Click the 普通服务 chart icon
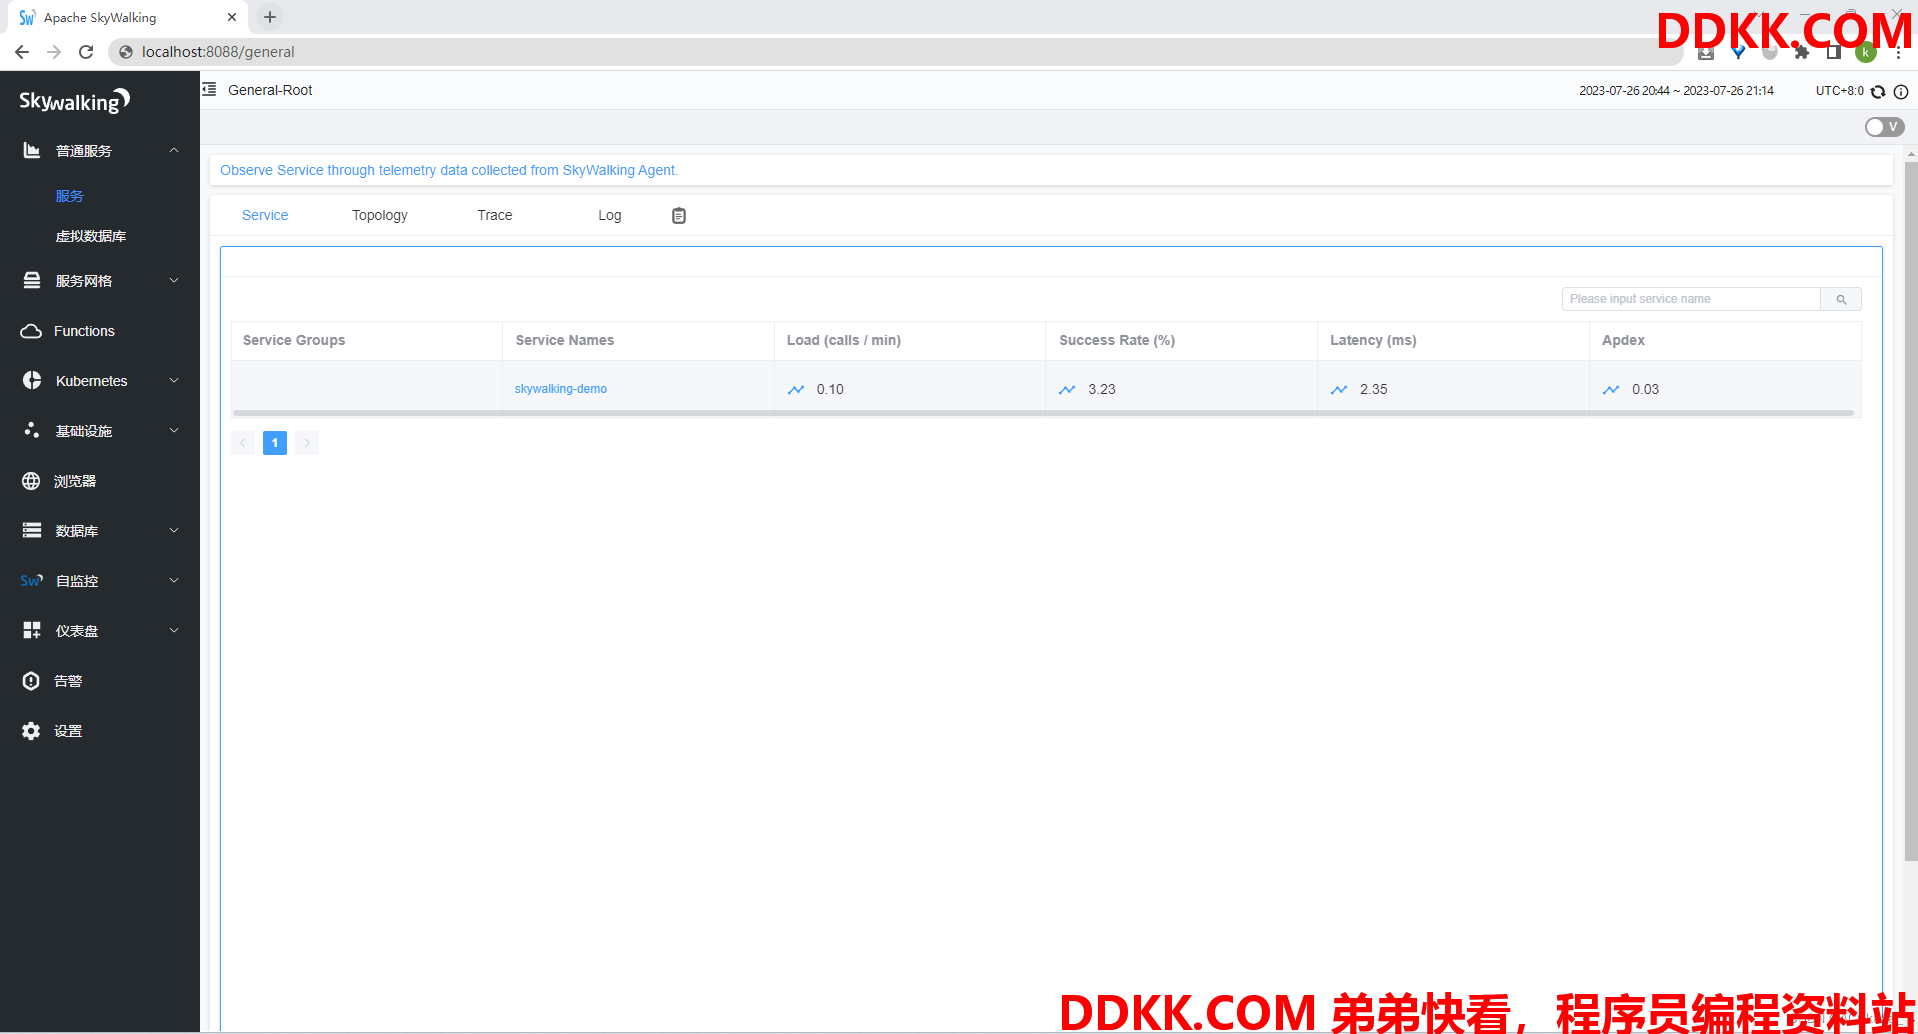The height and width of the screenshot is (1034, 1918). [x=32, y=150]
